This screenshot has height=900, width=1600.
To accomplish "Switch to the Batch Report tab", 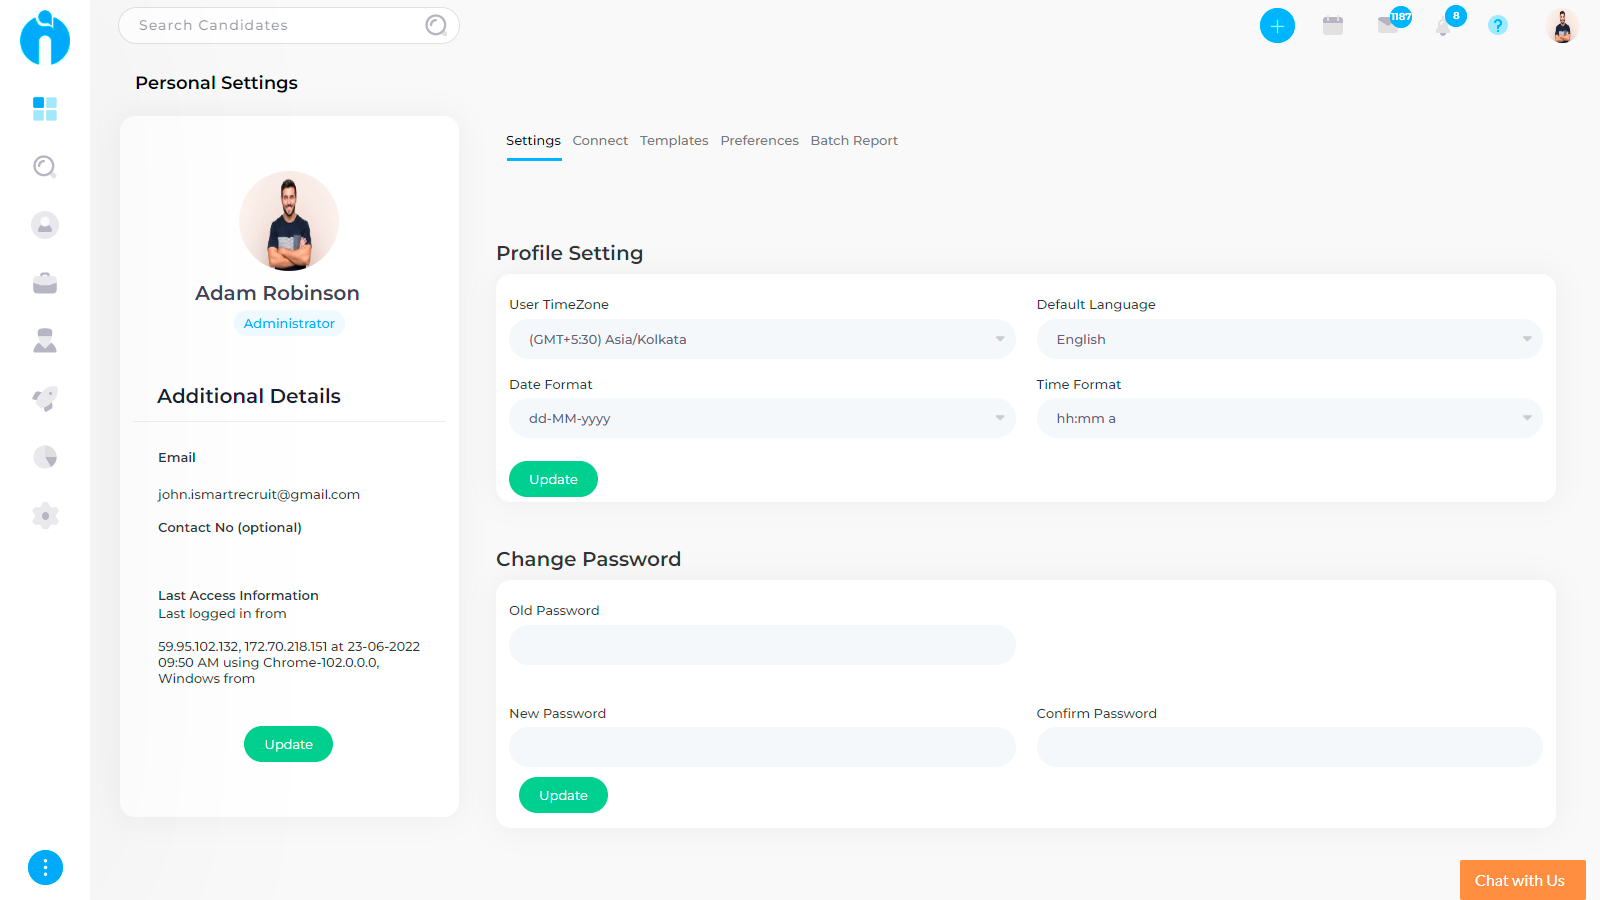I will [854, 141].
